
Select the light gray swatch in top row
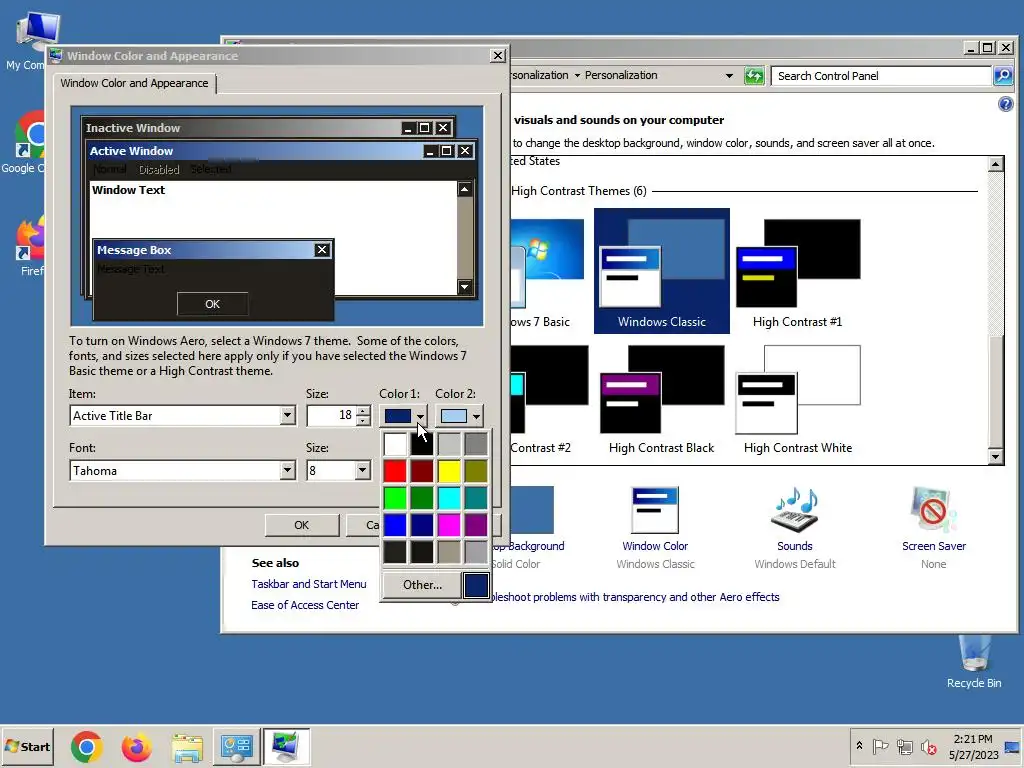(449, 444)
